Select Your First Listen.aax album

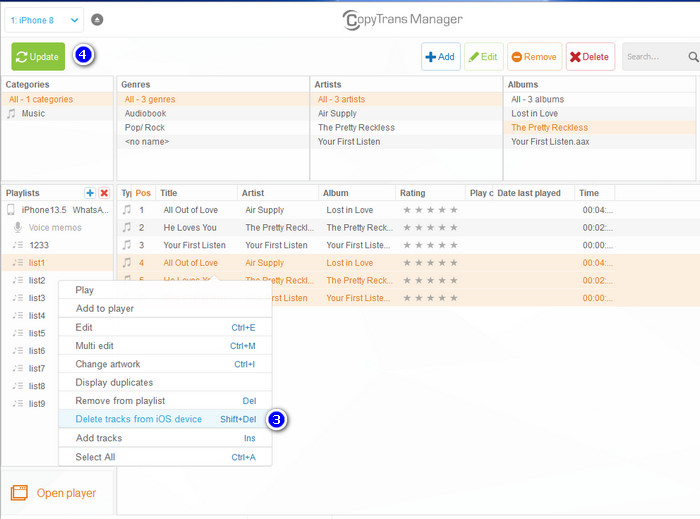coord(600,141)
